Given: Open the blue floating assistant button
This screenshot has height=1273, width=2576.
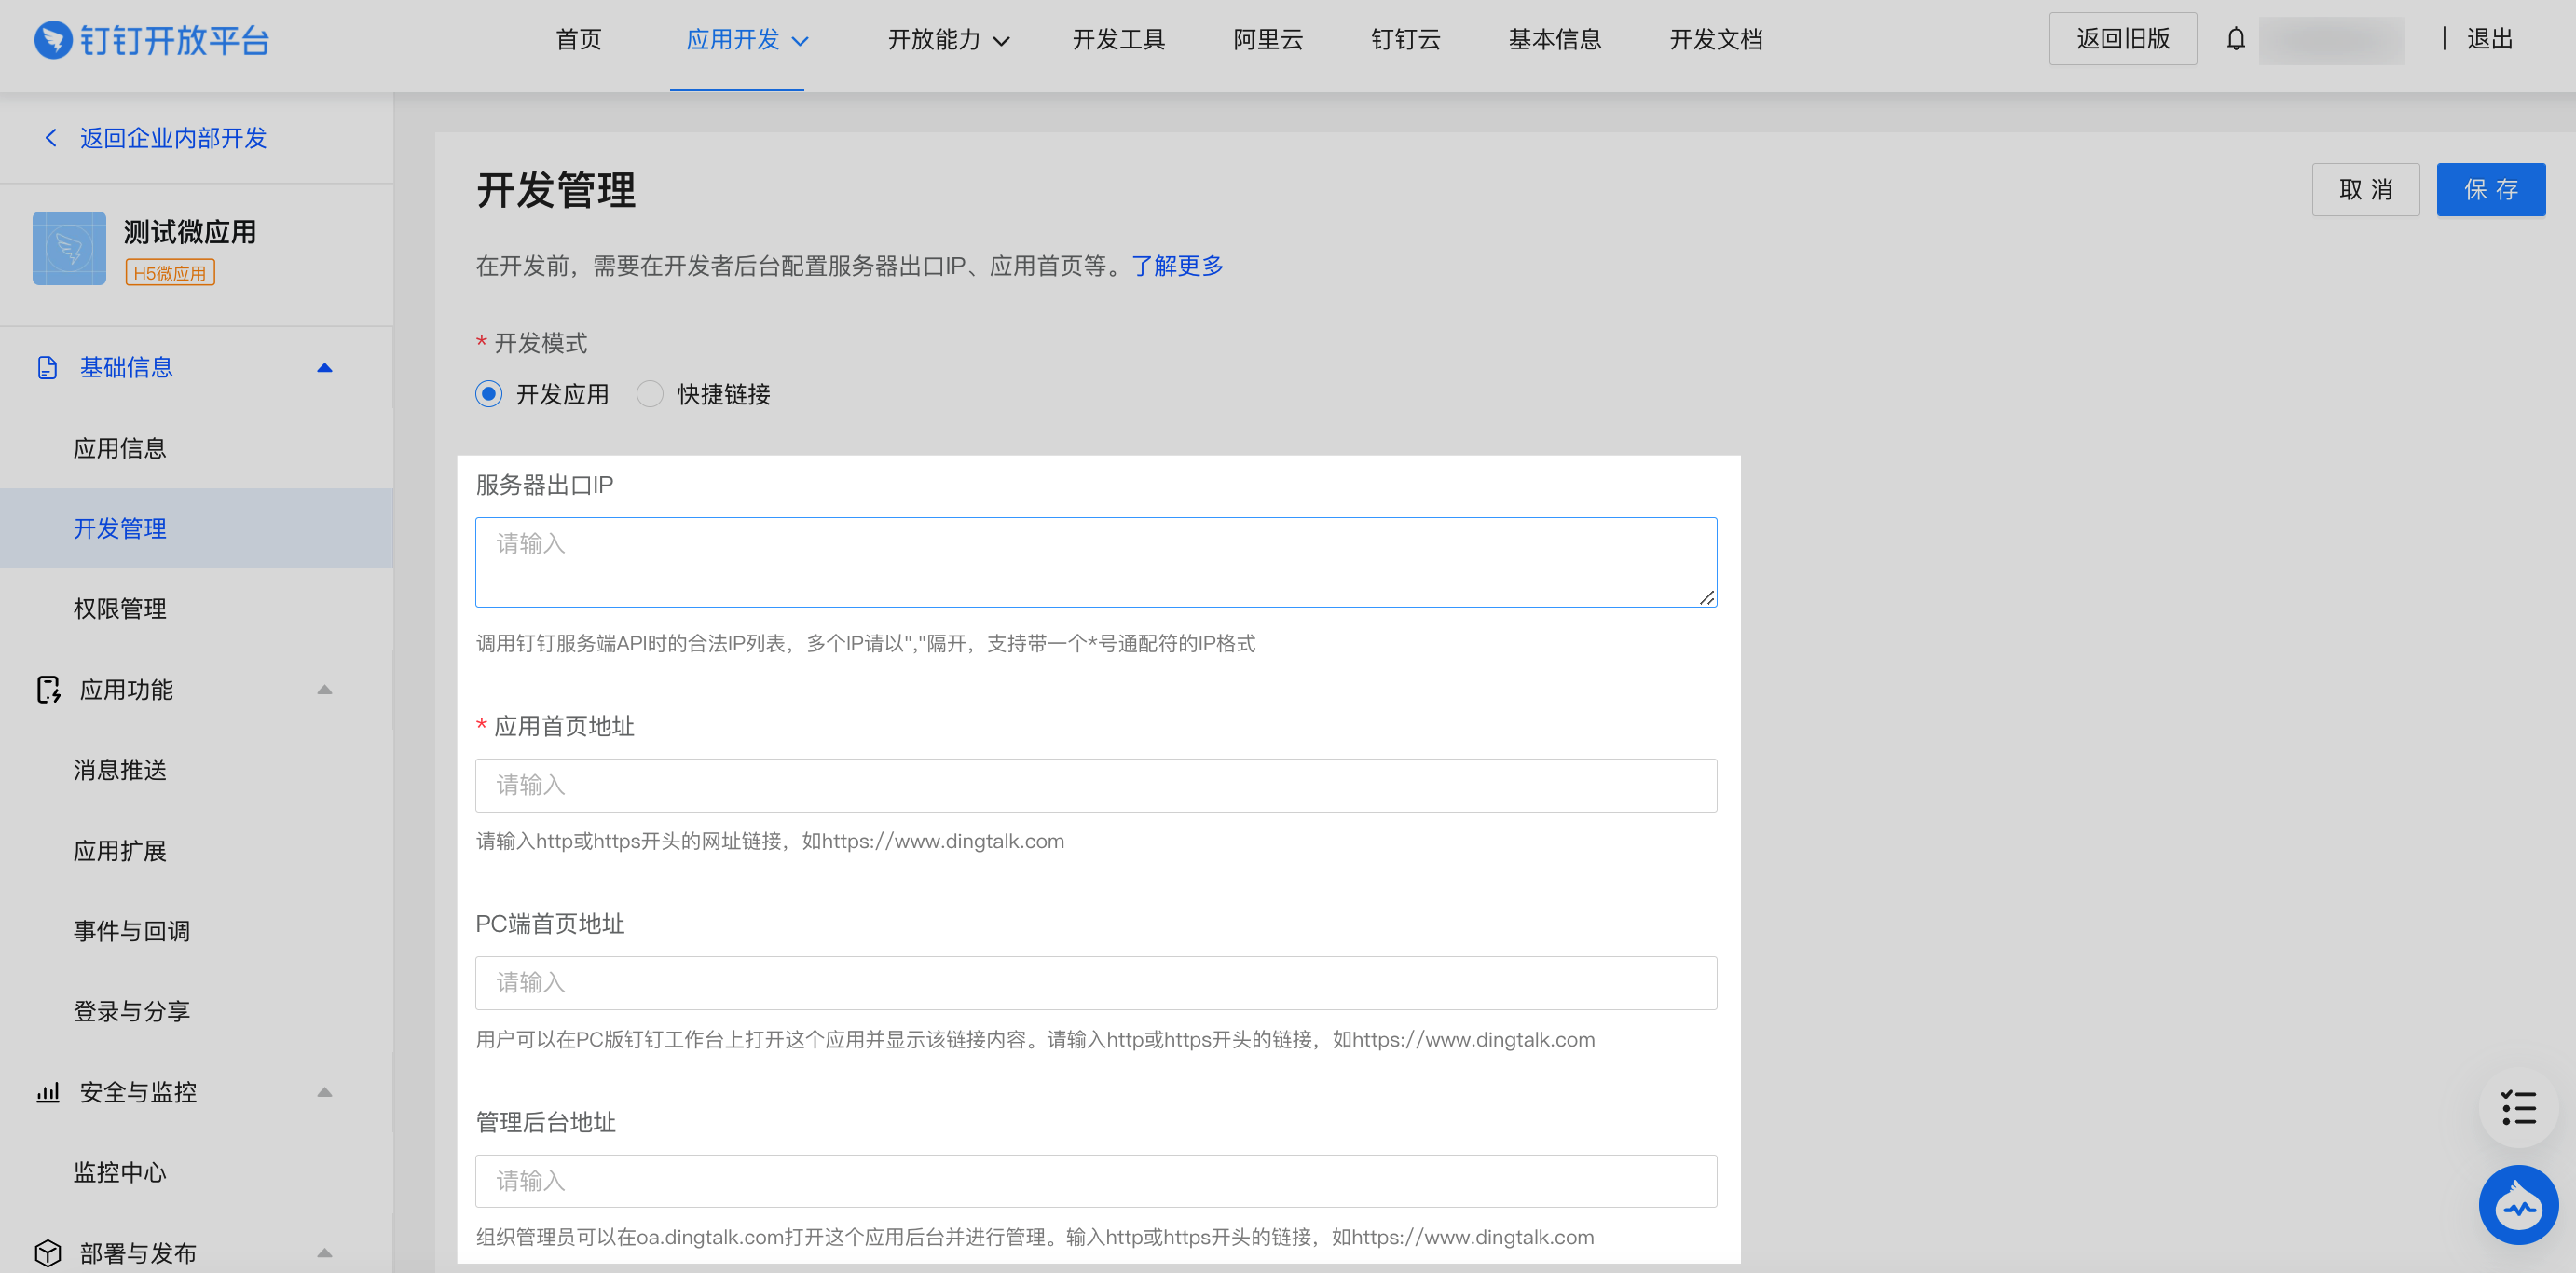Looking at the screenshot, I should click(2518, 1205).
